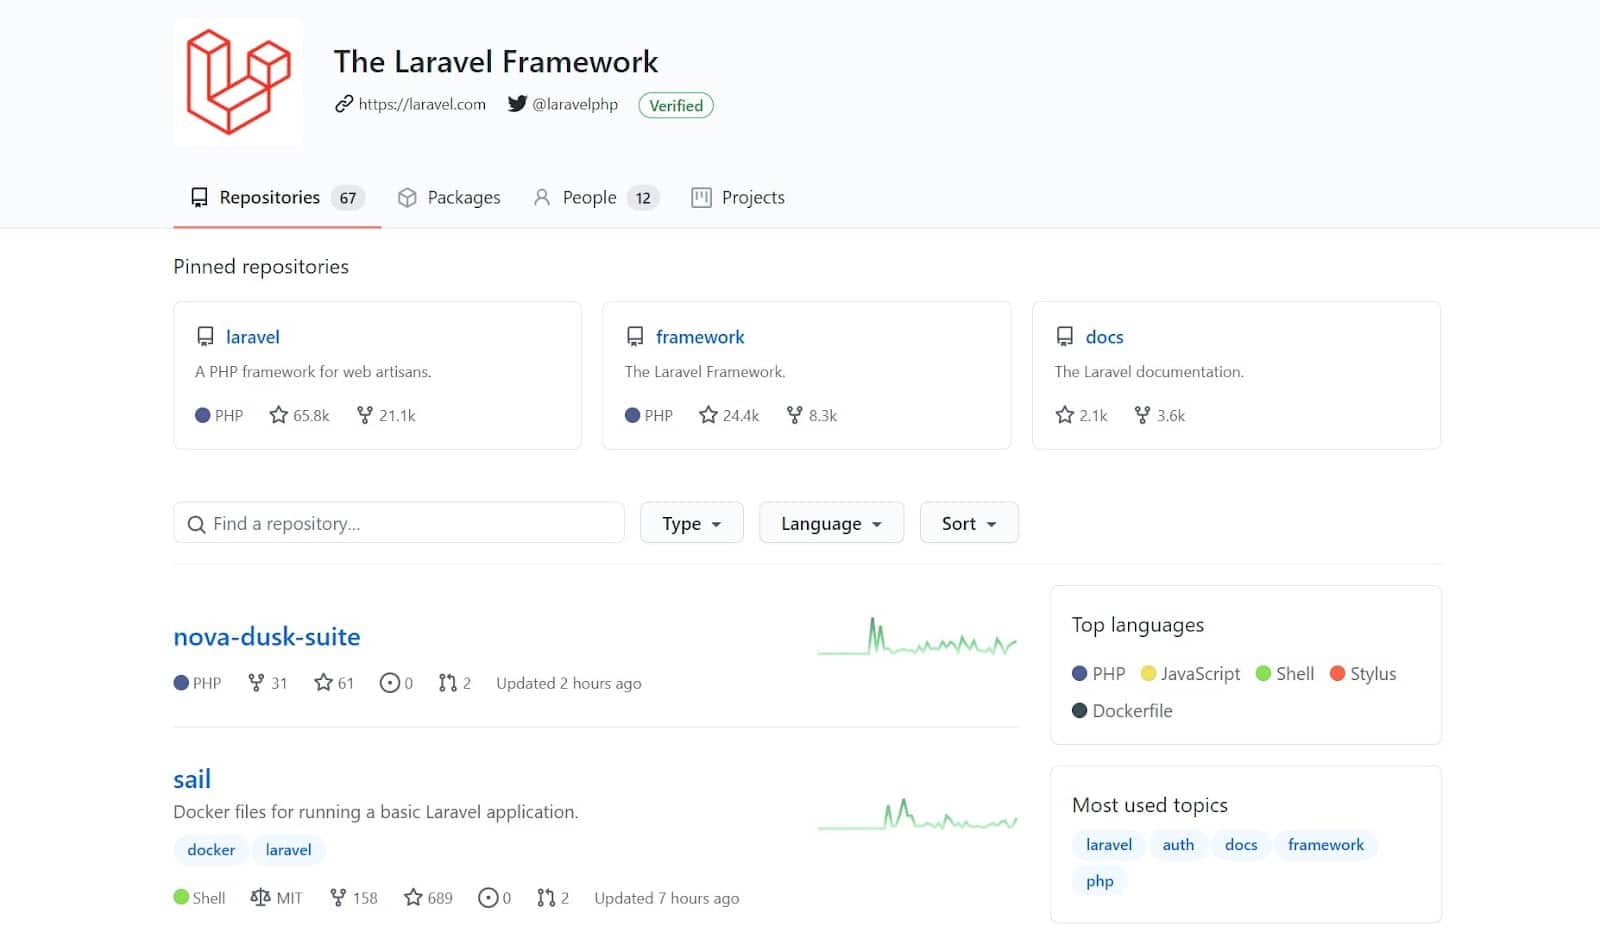Open the Type filter dropdown

coord(691,522)
